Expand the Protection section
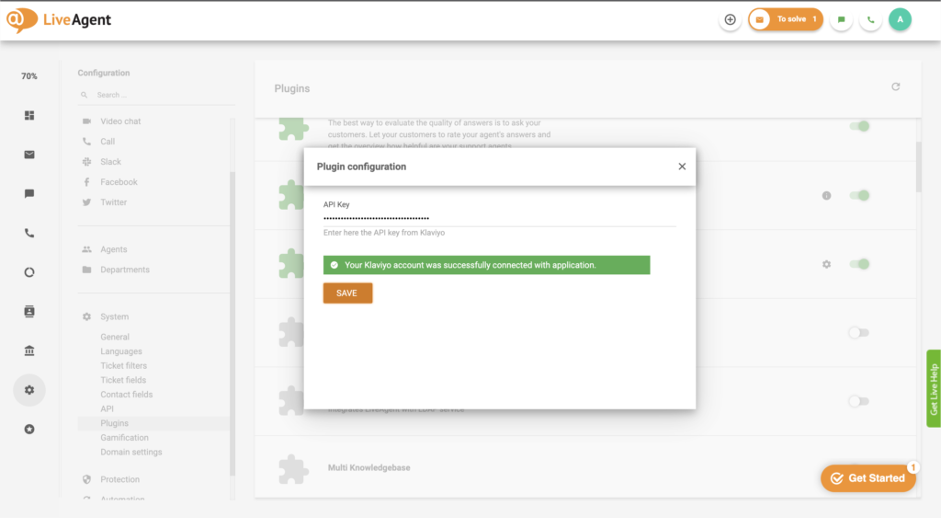941x518 pixels. [119, 479]
